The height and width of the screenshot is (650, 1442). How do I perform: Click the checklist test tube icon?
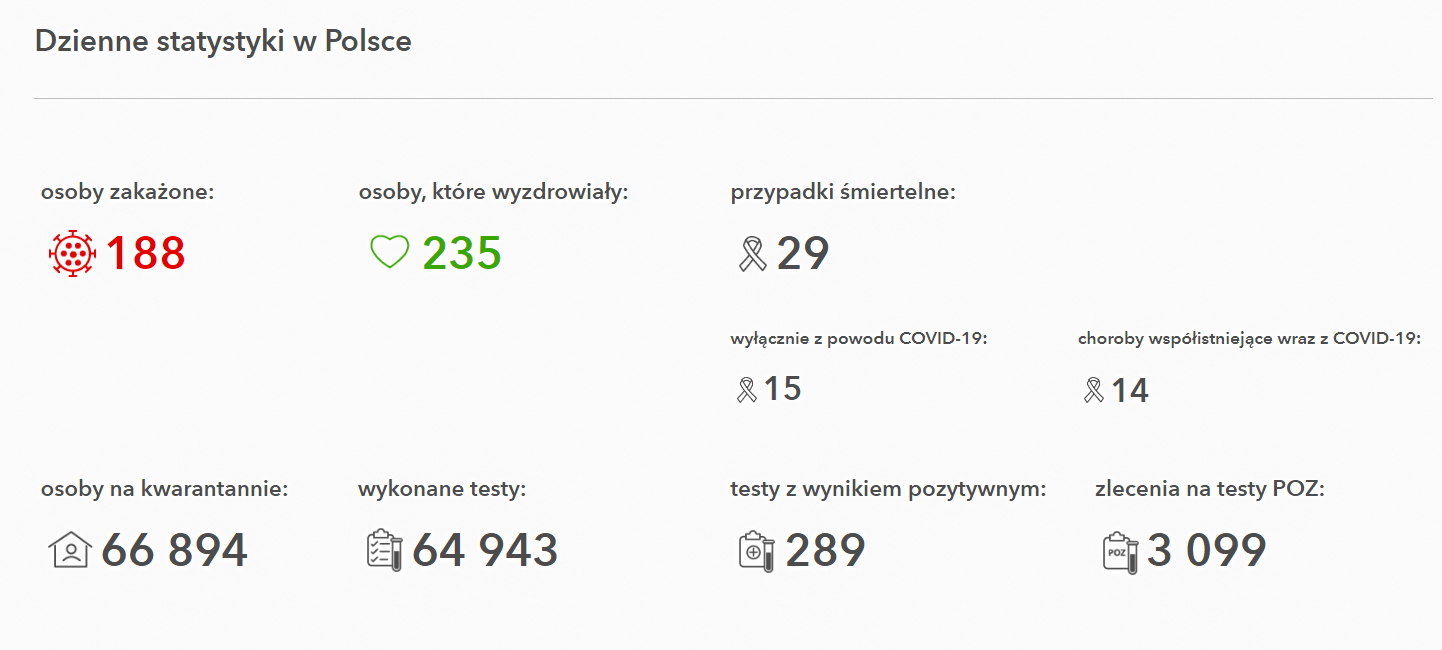385,550
